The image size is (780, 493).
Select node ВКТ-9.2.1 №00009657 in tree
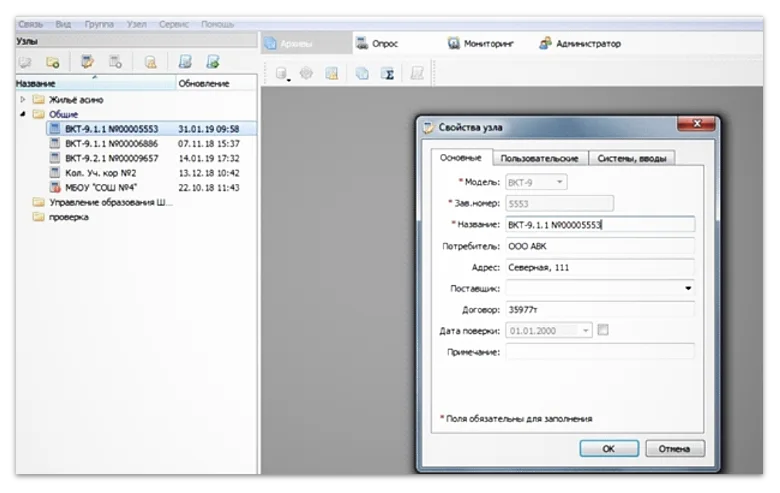pos(111,158)
